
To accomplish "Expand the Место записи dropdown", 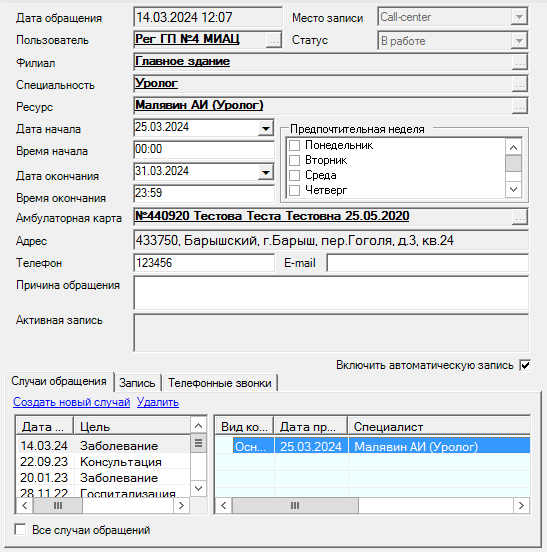I will tap(519, 17).
